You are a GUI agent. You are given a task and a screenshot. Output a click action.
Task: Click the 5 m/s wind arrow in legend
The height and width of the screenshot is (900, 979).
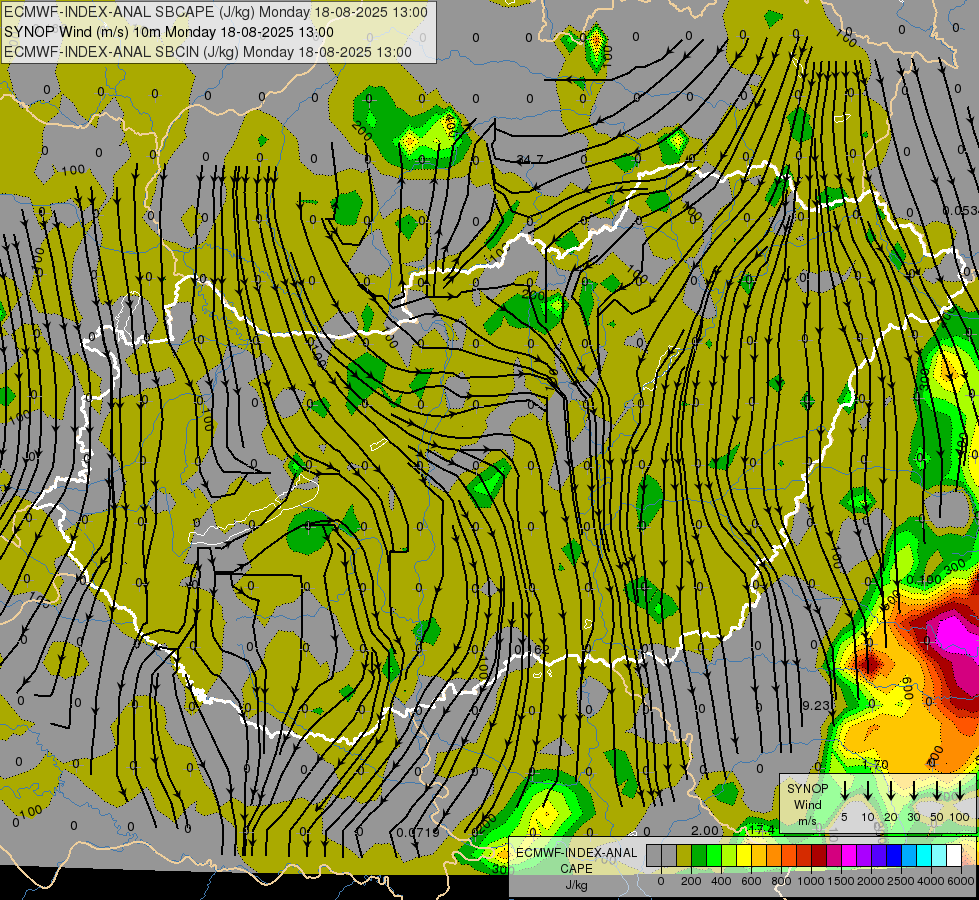pyautogui.click(x=844, y=790)
